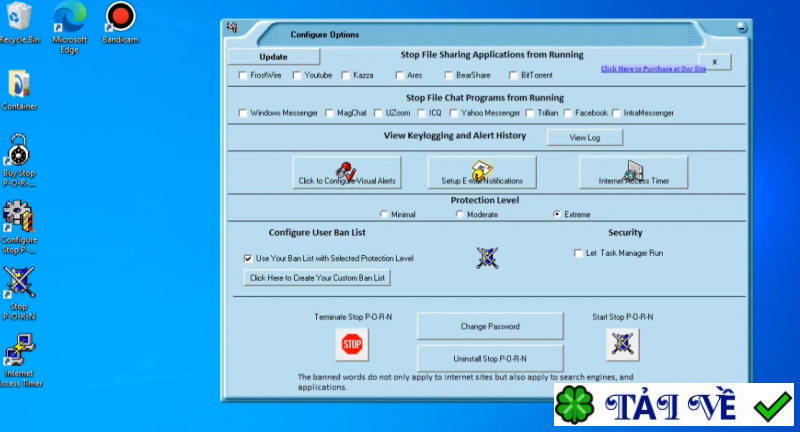800x432 pixels.
Task: Enable the UZoom checkbox
Action: pyautogui.click(x=378, y=113)
